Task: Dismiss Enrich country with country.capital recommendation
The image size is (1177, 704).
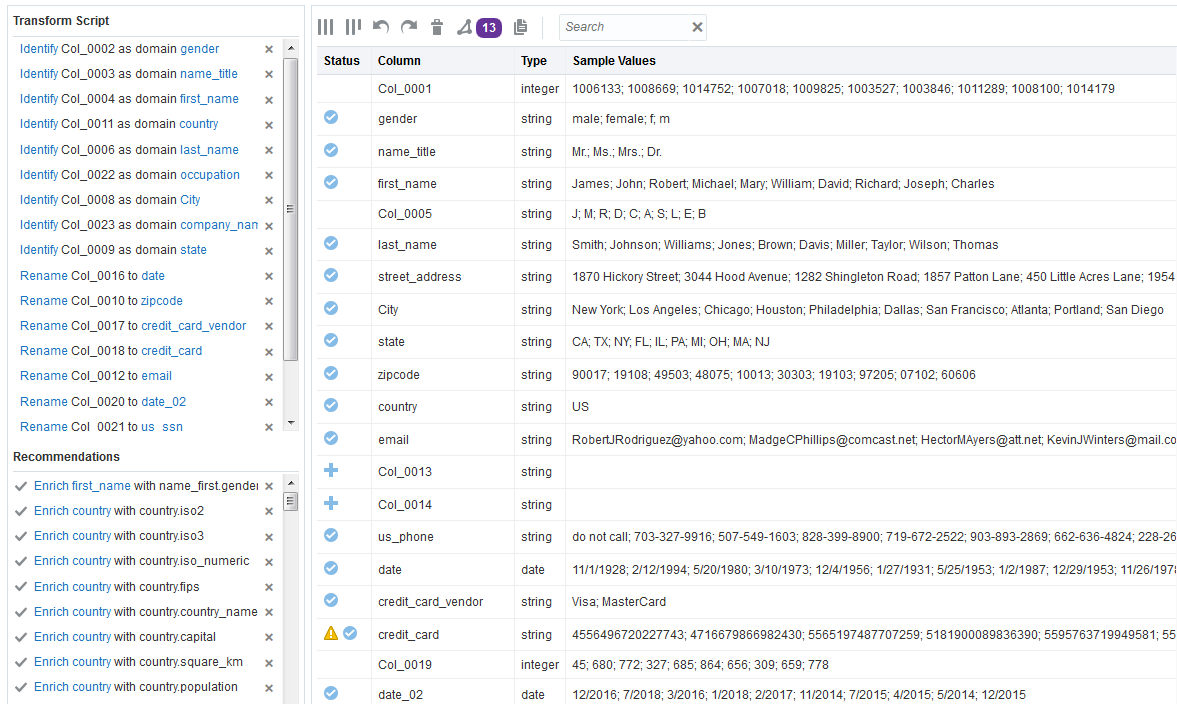Action: tap(269, 637)
